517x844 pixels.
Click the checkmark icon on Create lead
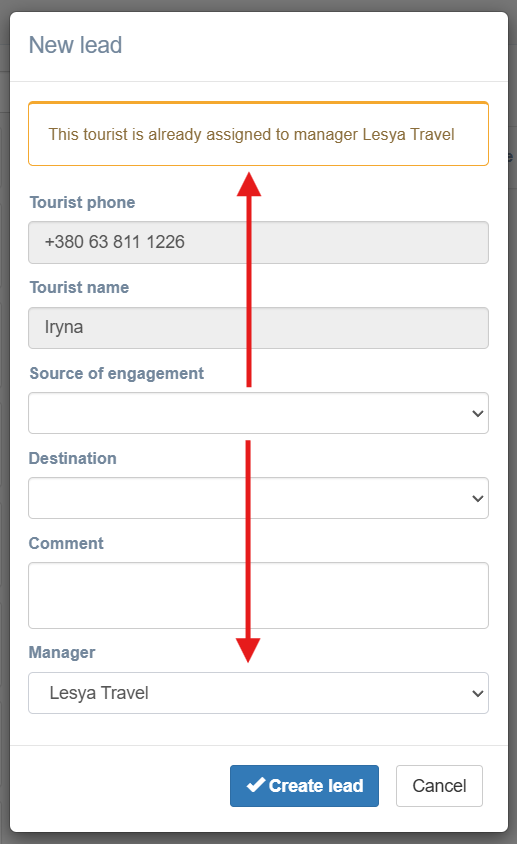click(256, 785)
